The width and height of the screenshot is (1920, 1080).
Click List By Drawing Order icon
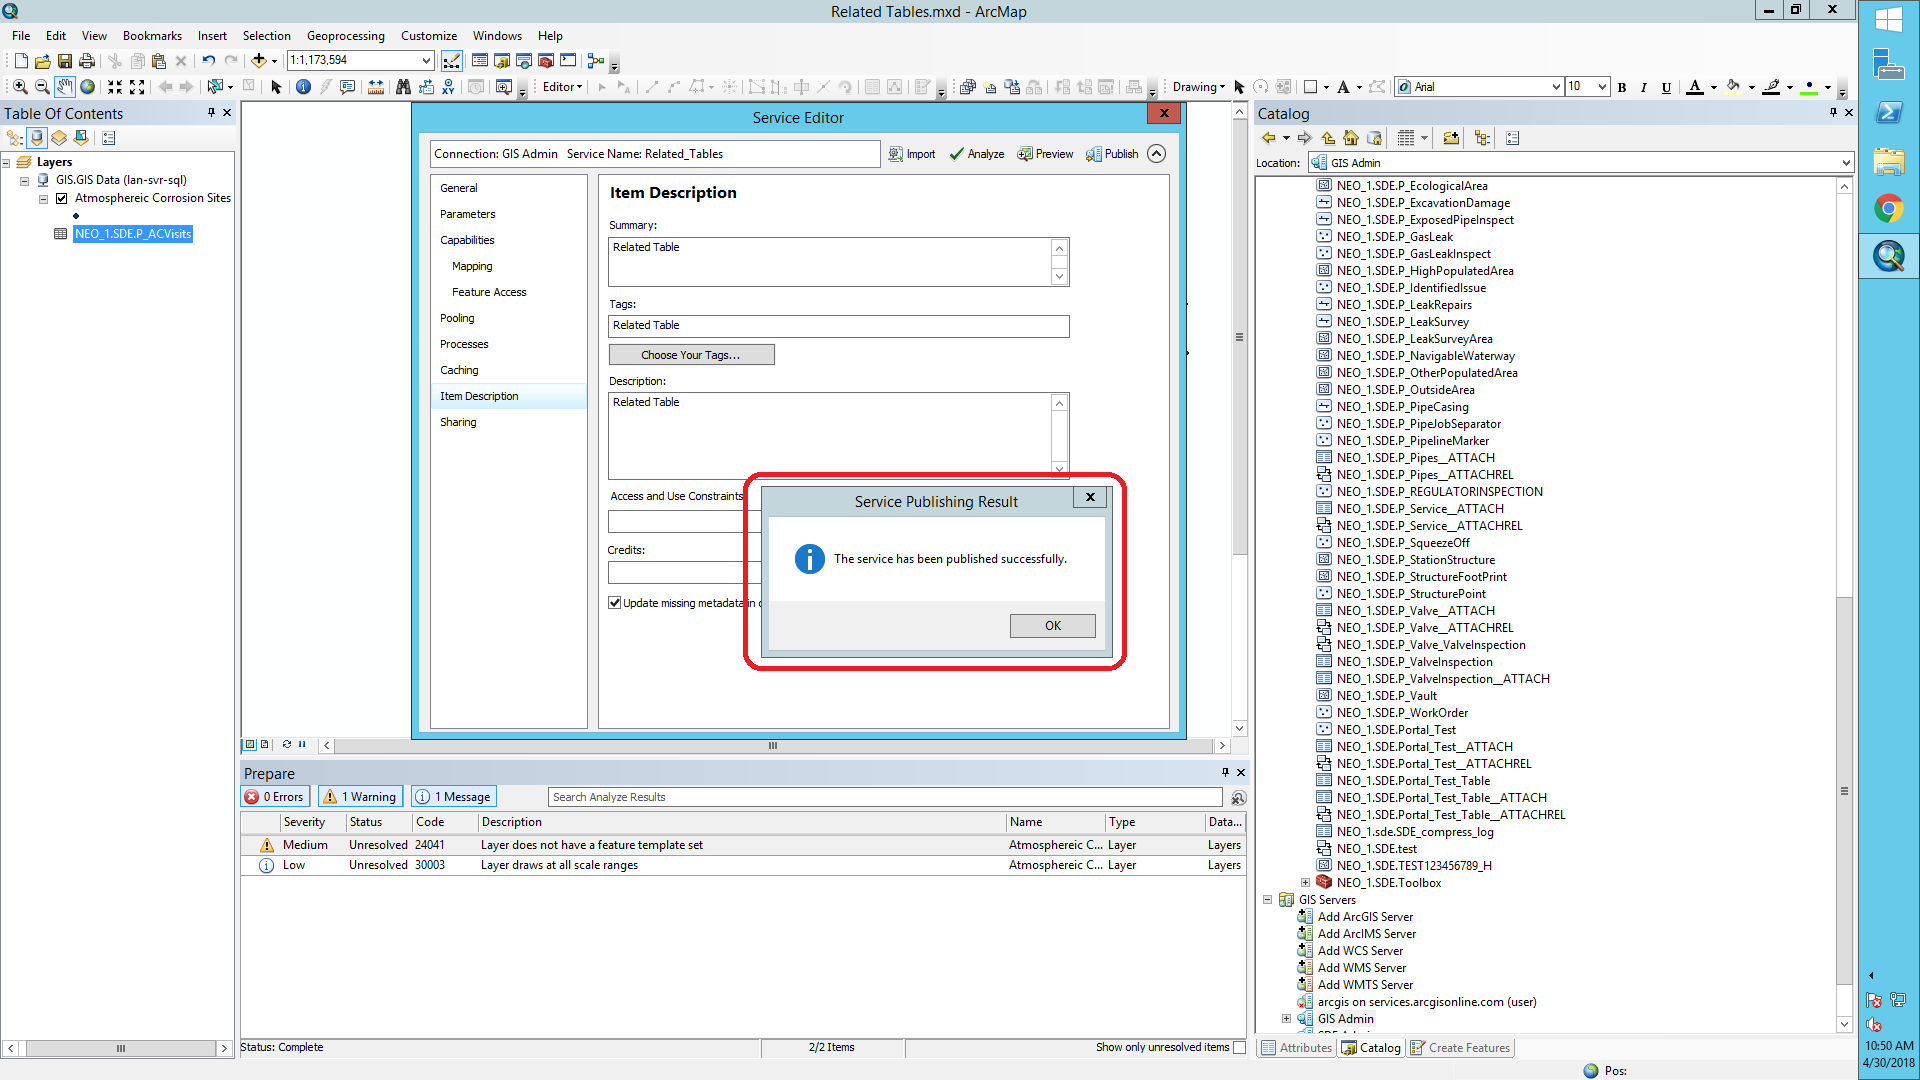pyautogui.click(x=15, y=138)
